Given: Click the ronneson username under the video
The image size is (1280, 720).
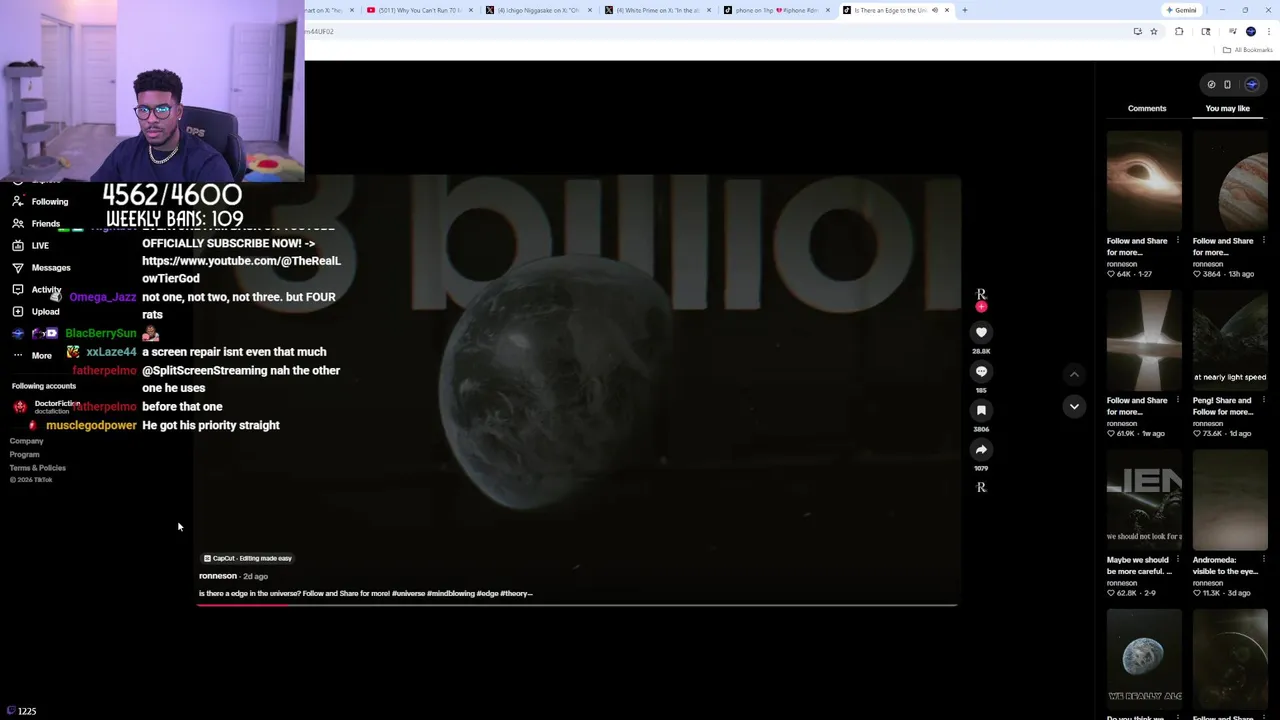Looking at the screenshot, I should pyautogui.click(x=218, y=576).
